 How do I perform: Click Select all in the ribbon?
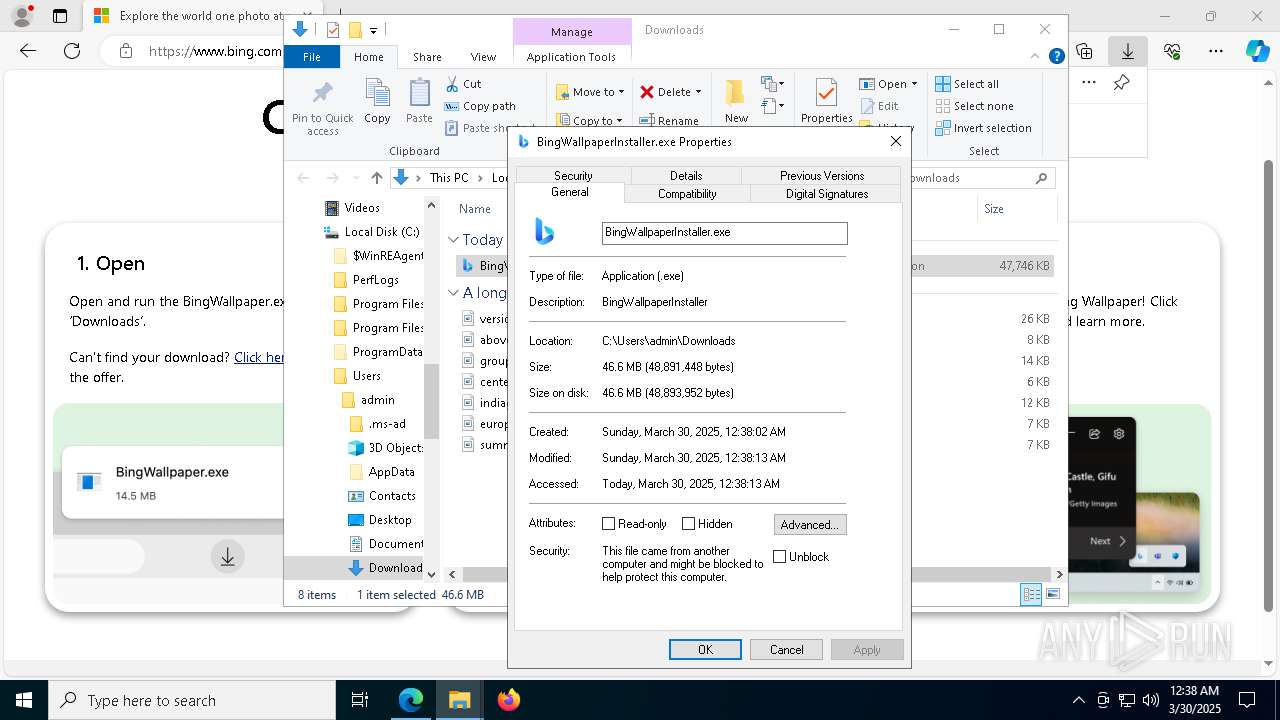point(967,84)
